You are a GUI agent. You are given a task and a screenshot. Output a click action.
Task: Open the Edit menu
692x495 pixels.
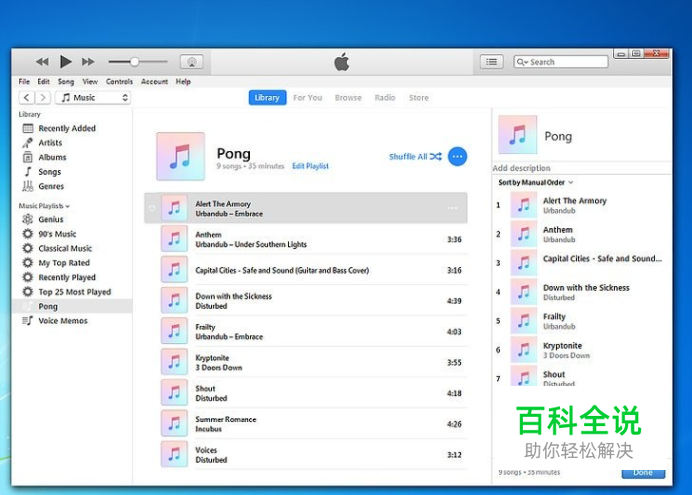(43, 82)
